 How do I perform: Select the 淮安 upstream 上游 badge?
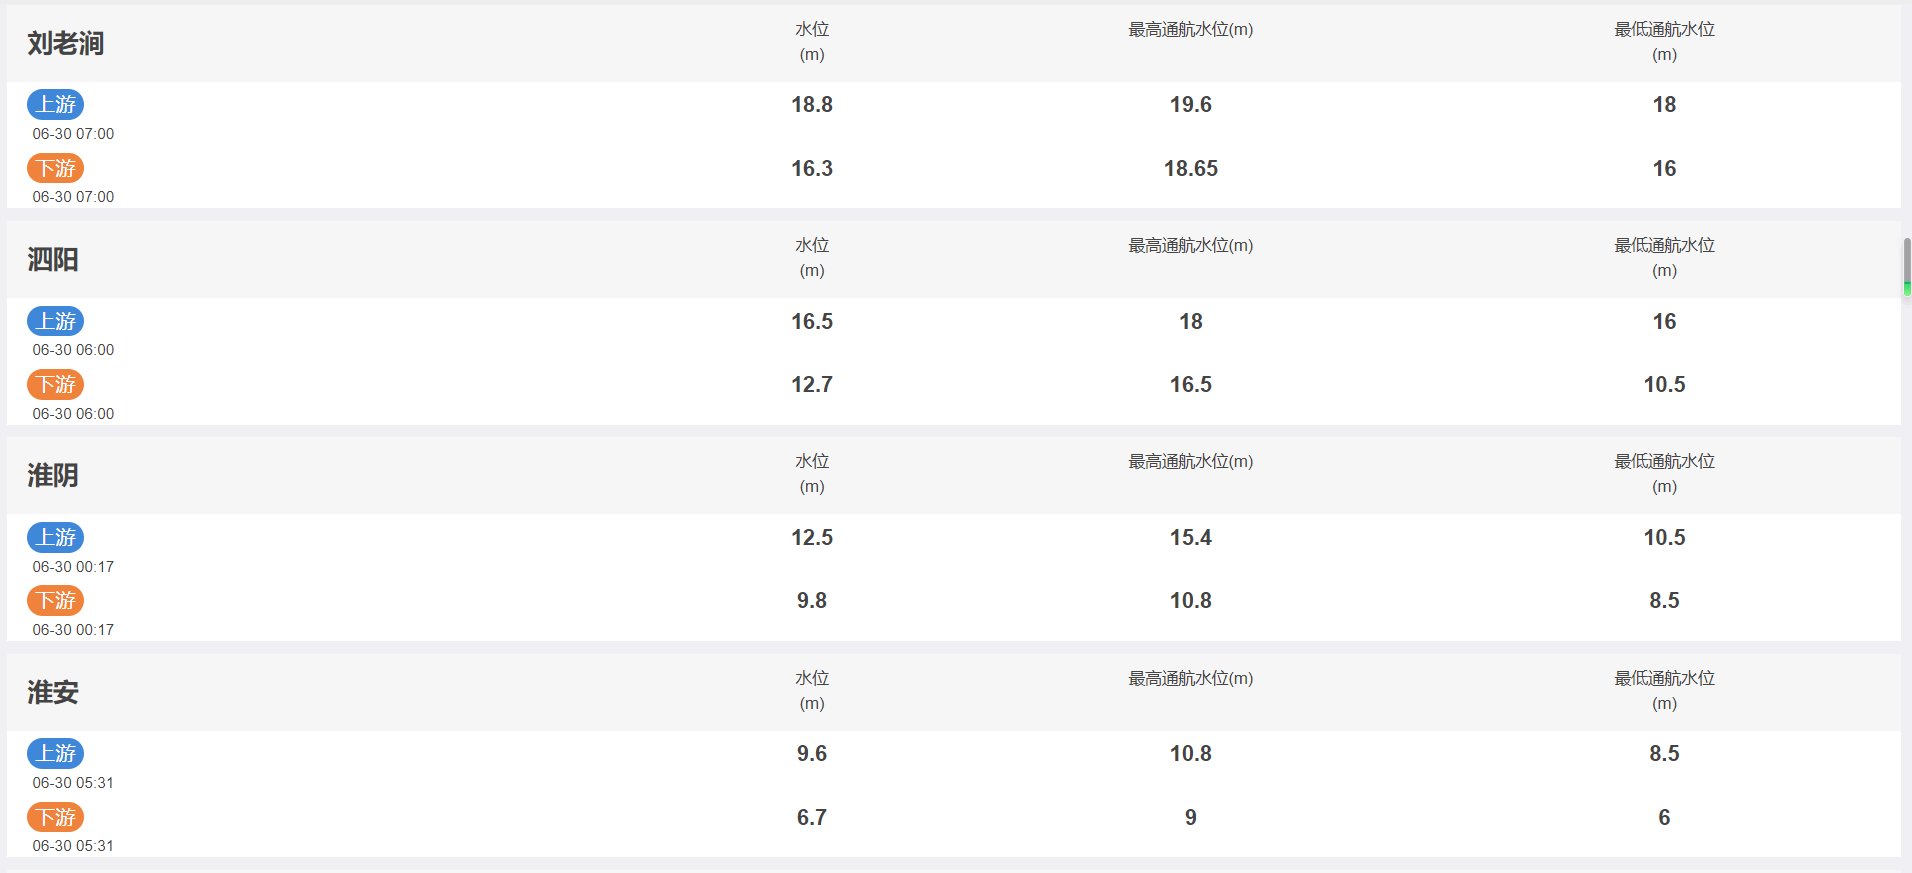[56, 753]
